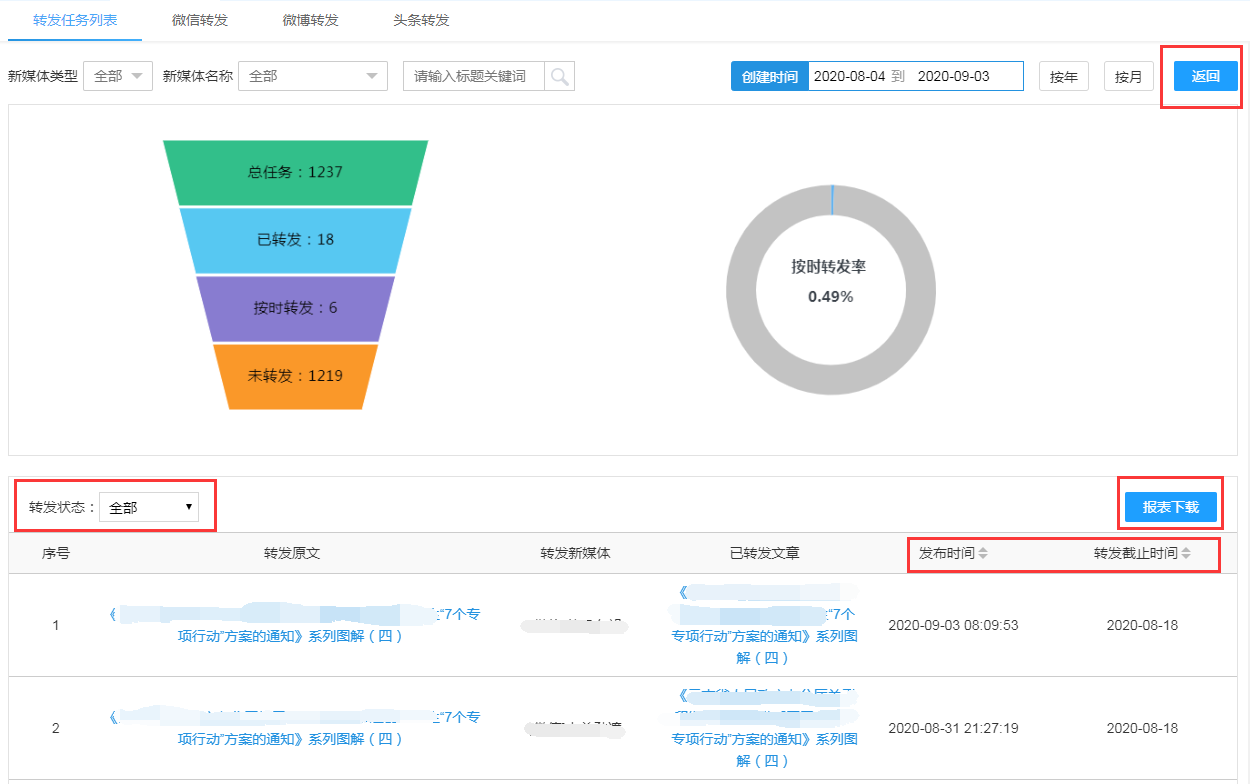Expand the 新媒体名称 dropdown
Screen dimensions: 1250x784
click(312, 76)
